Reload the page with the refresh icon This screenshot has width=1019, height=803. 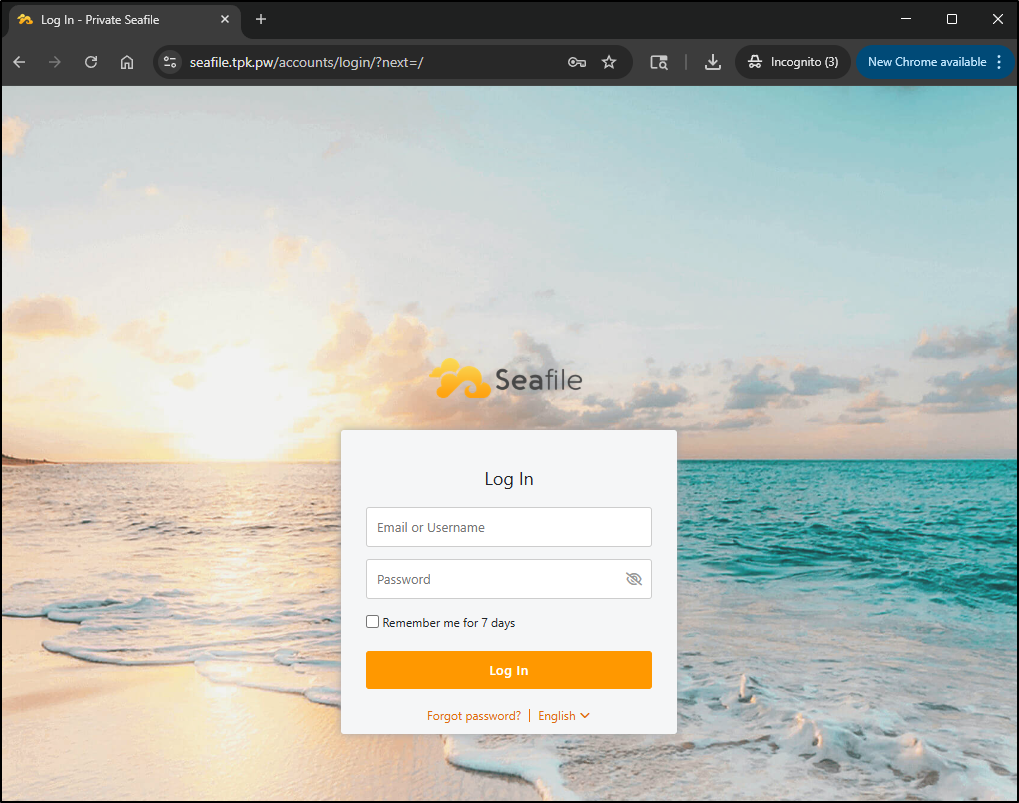tap(91, 62)
